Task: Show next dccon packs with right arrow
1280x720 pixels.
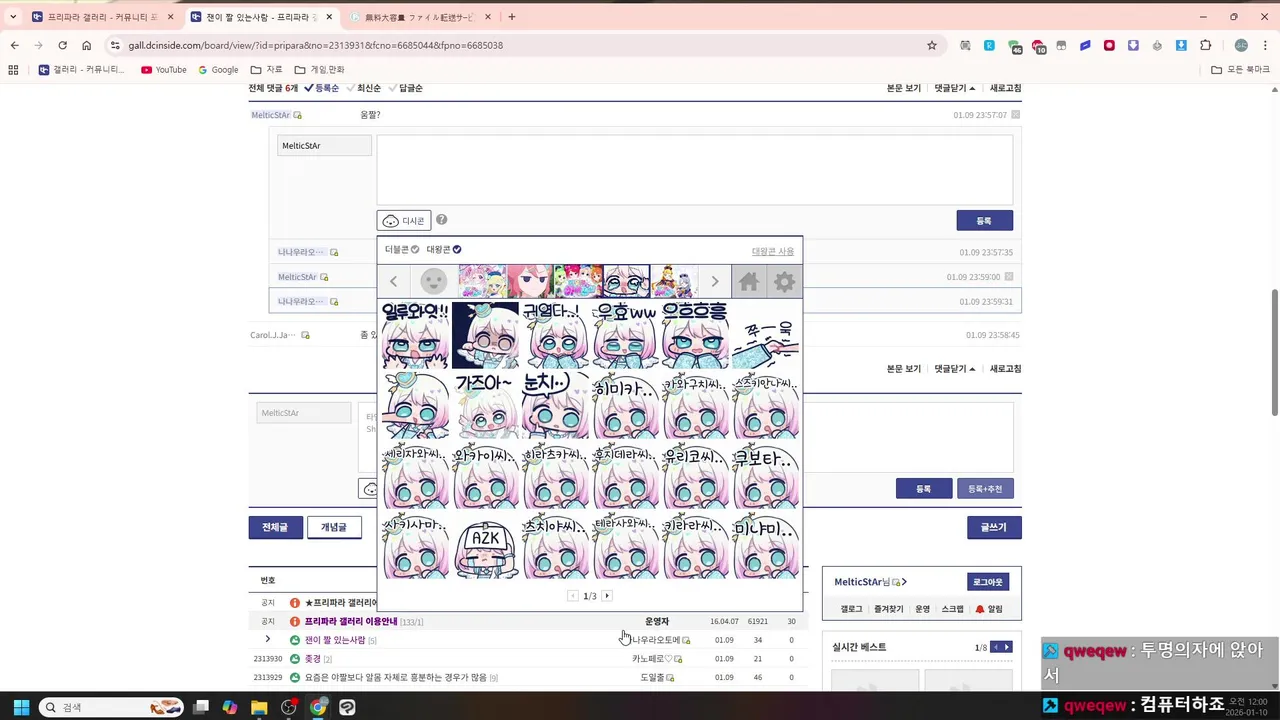Action: [x=714, y=282]
